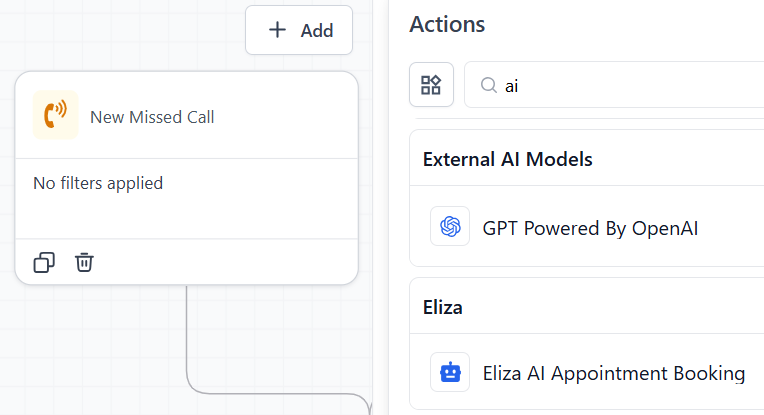The image size is (764, 415).
Task: Choose Eliza AI Appointment Booking action
Action: tap(613, 374)
